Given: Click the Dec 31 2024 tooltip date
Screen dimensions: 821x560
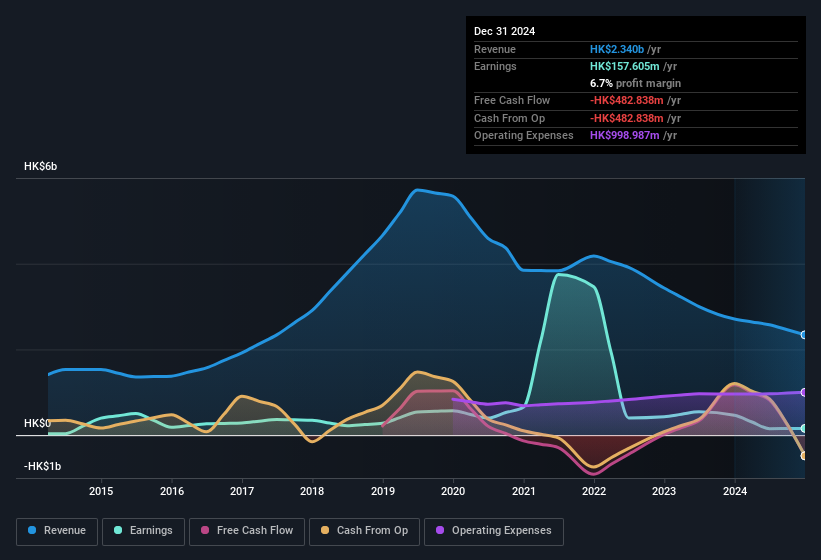Looking at the screenshot, I should (504, 31).
